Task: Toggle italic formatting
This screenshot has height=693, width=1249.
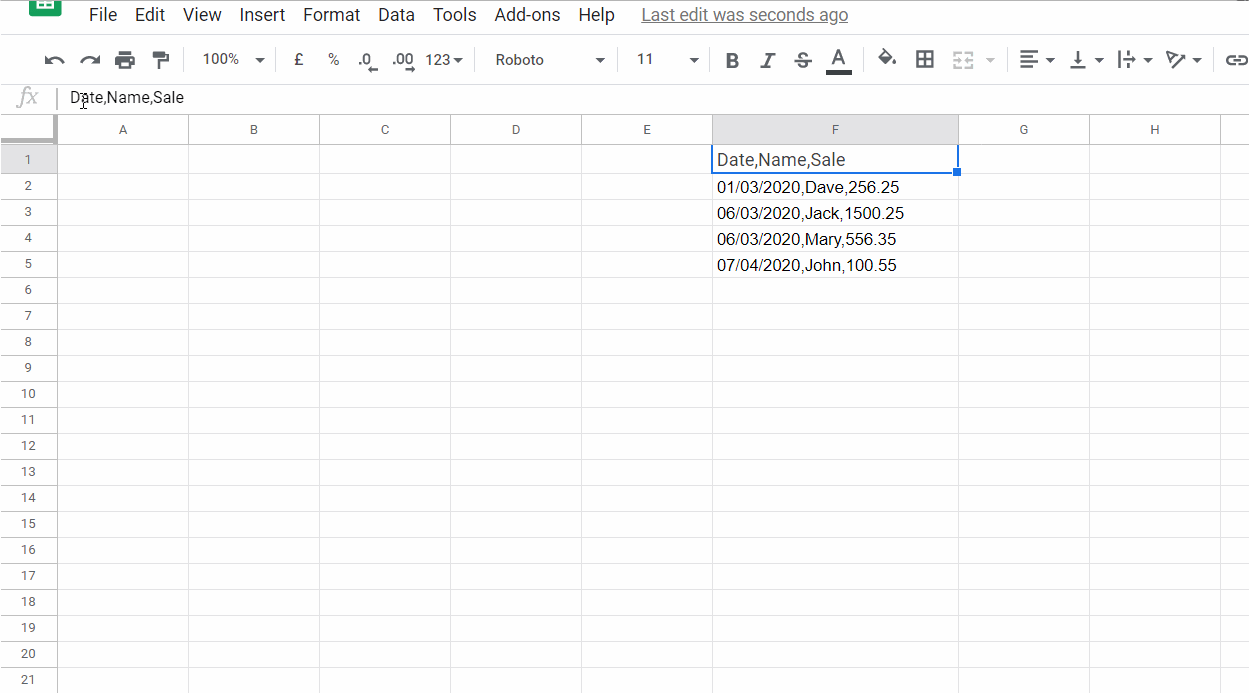Action: (x=767, y=59)
